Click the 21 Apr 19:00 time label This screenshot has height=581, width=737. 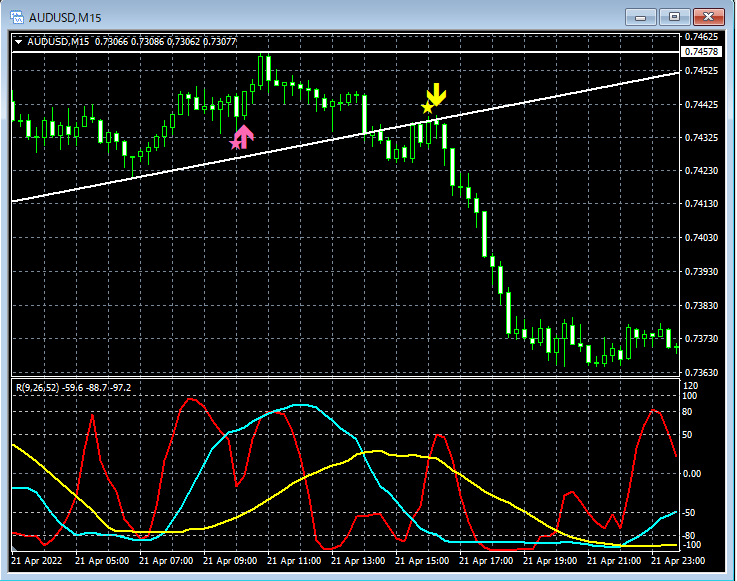point(550,561)
